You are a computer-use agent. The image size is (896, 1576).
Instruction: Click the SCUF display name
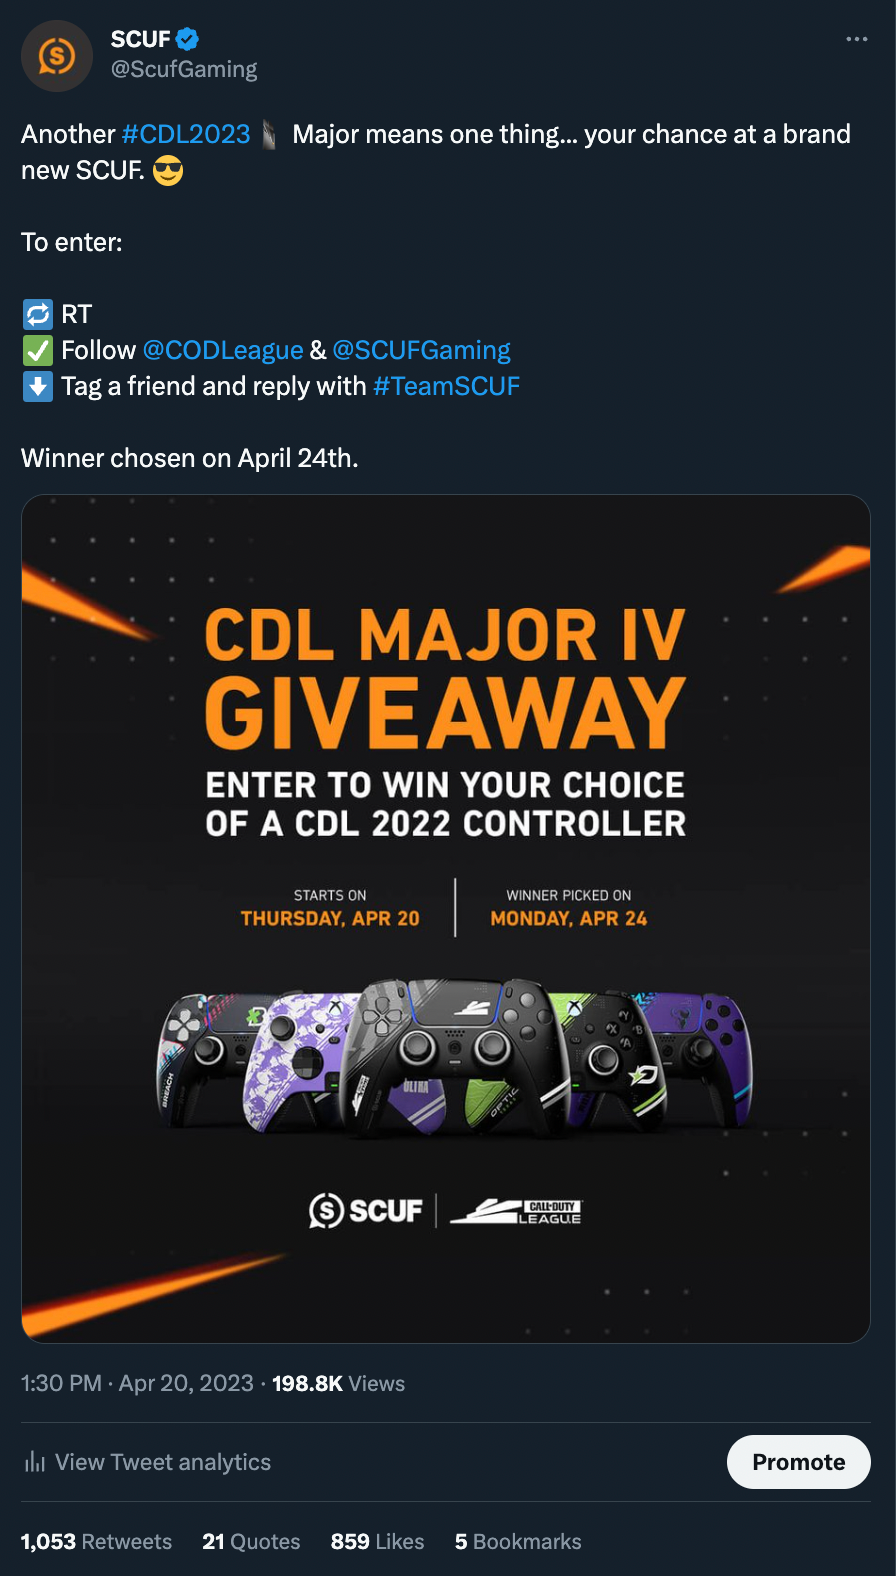(140, 39)
